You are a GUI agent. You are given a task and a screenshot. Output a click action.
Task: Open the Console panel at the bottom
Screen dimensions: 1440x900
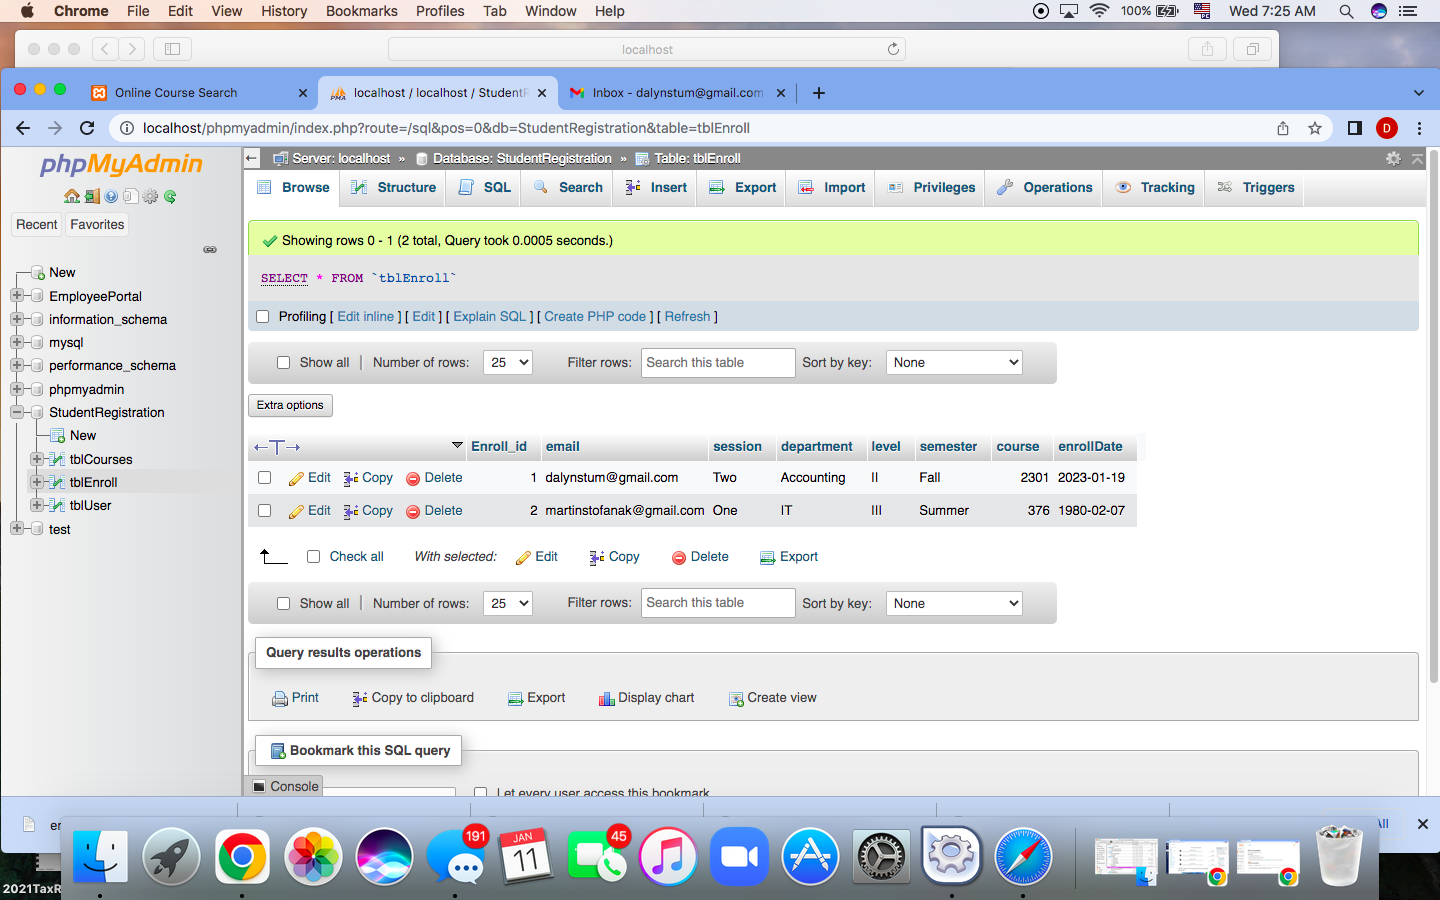click(x=283, y=786)
